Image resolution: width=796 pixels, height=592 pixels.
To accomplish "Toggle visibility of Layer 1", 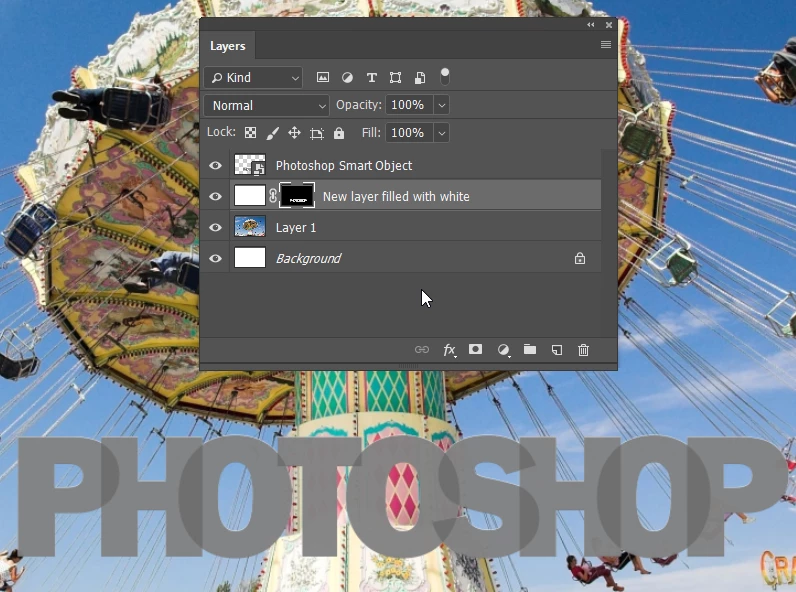I will 215,227.
